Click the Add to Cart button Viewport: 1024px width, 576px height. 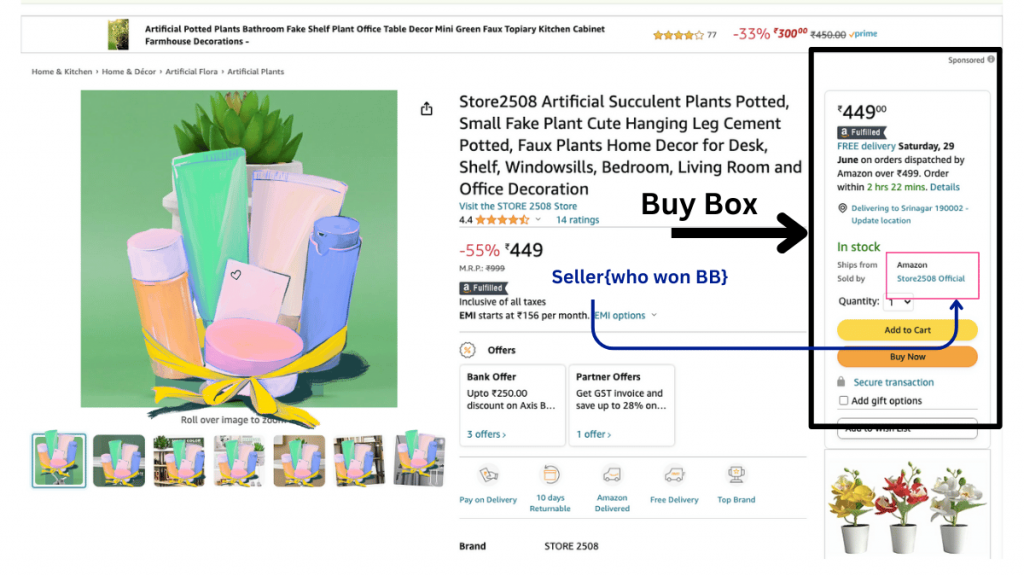point(906,330)
